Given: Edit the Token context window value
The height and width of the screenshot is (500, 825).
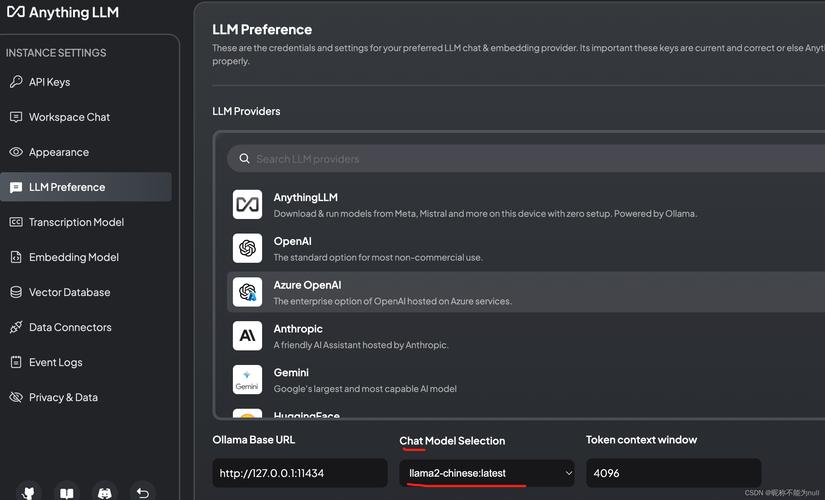Looking at the screenshot, I should tap(673, 473).
